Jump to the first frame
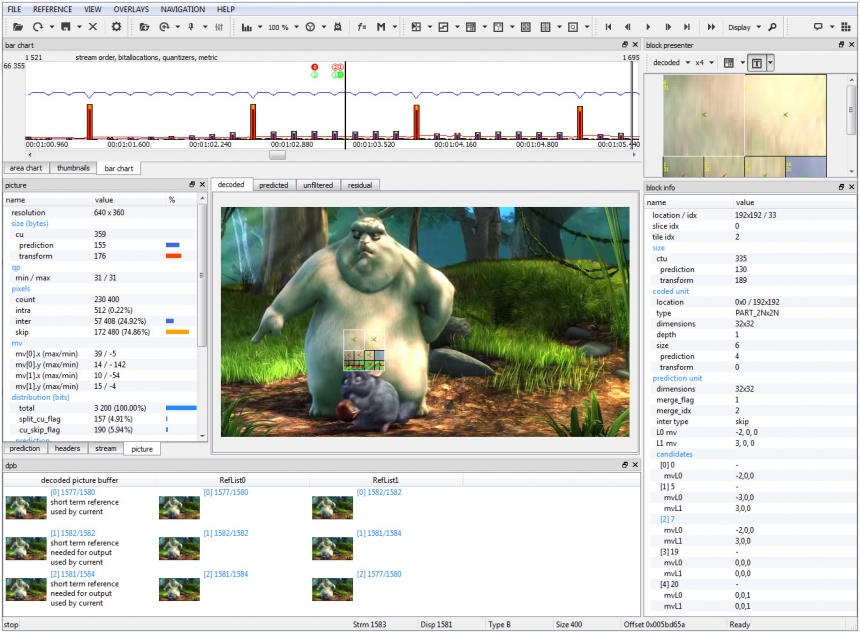Screen dimensions: 860x633 [608, 27]
